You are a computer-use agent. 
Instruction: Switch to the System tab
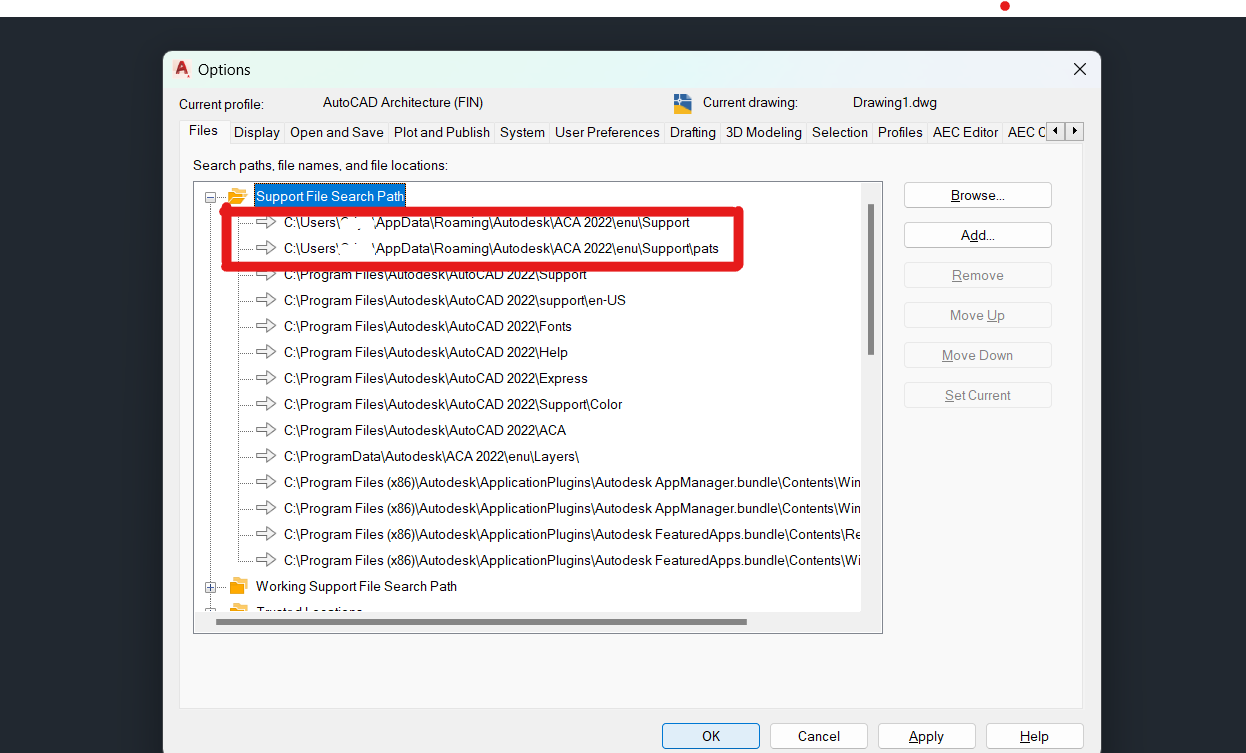(522, 132)
